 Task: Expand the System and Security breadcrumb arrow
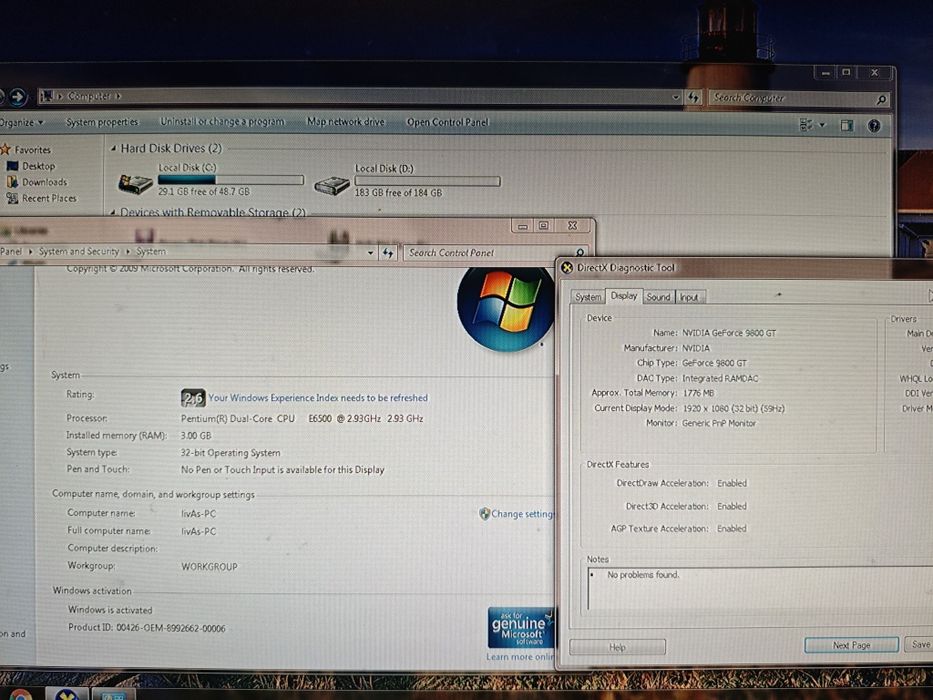point(128,252)
